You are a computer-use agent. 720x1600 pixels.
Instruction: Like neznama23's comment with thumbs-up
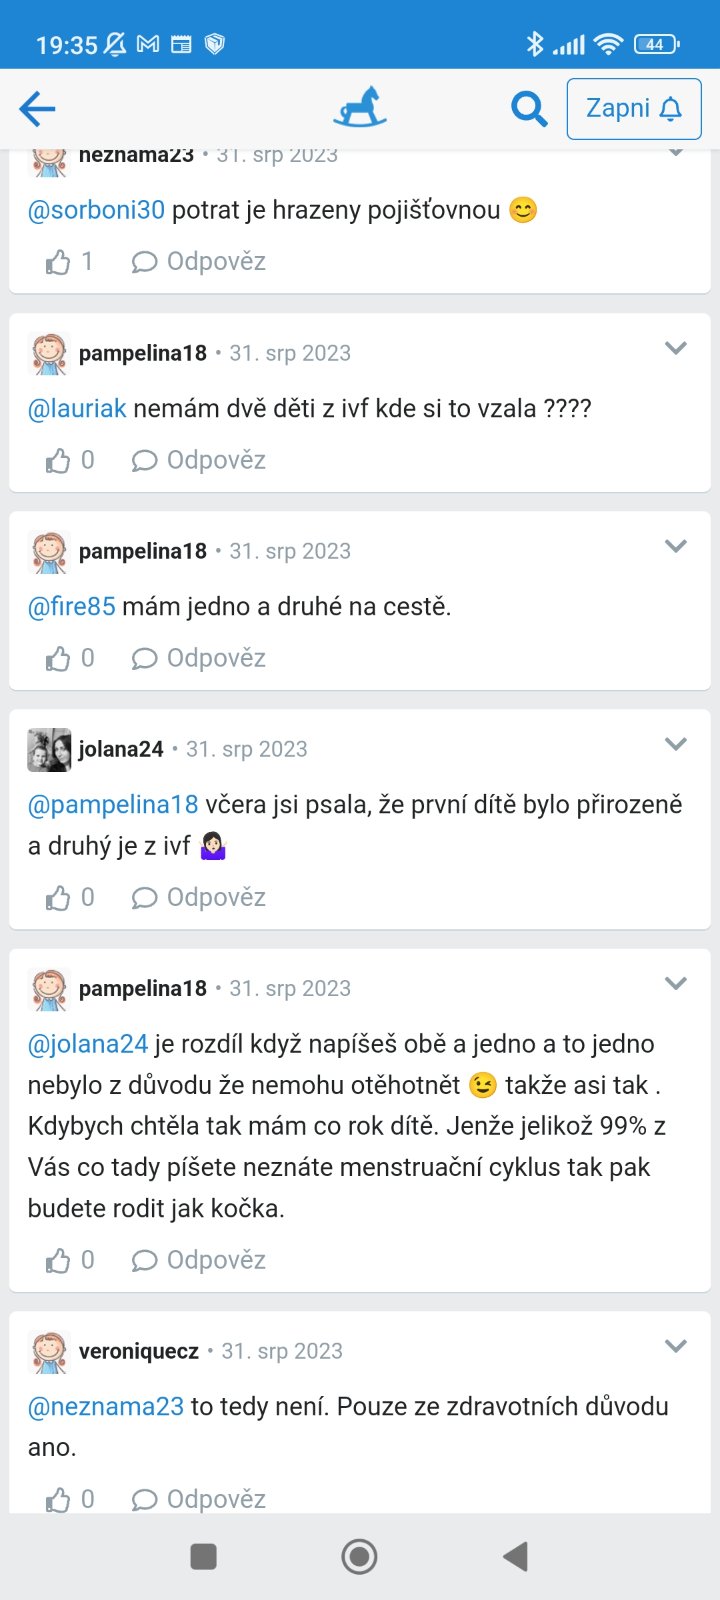[x=58, y=262]
